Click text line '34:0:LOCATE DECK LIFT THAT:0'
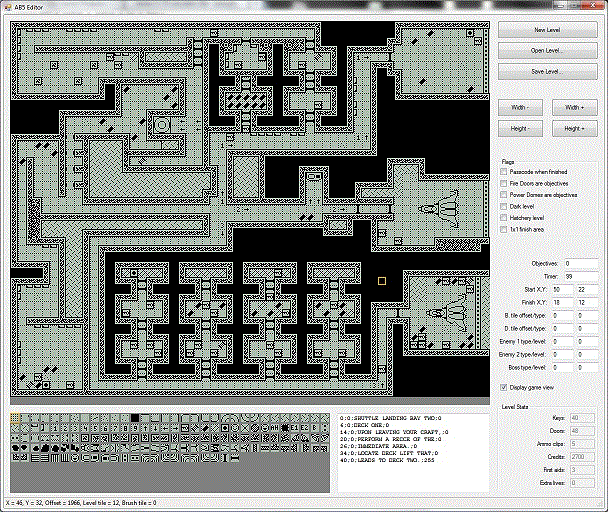Screen dimensions: 608x512 click(389, 453)
